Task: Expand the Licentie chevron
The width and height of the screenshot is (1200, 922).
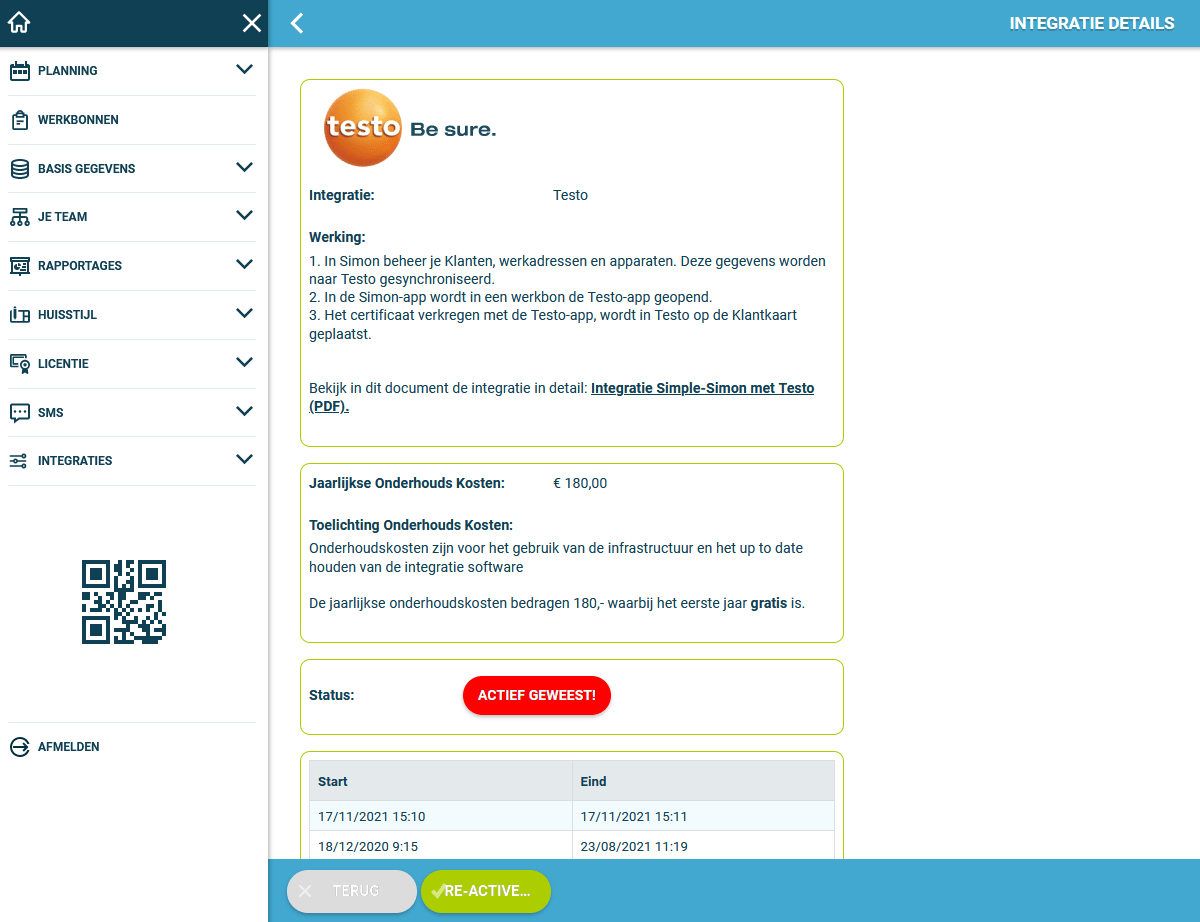Action: coord(245,362)
